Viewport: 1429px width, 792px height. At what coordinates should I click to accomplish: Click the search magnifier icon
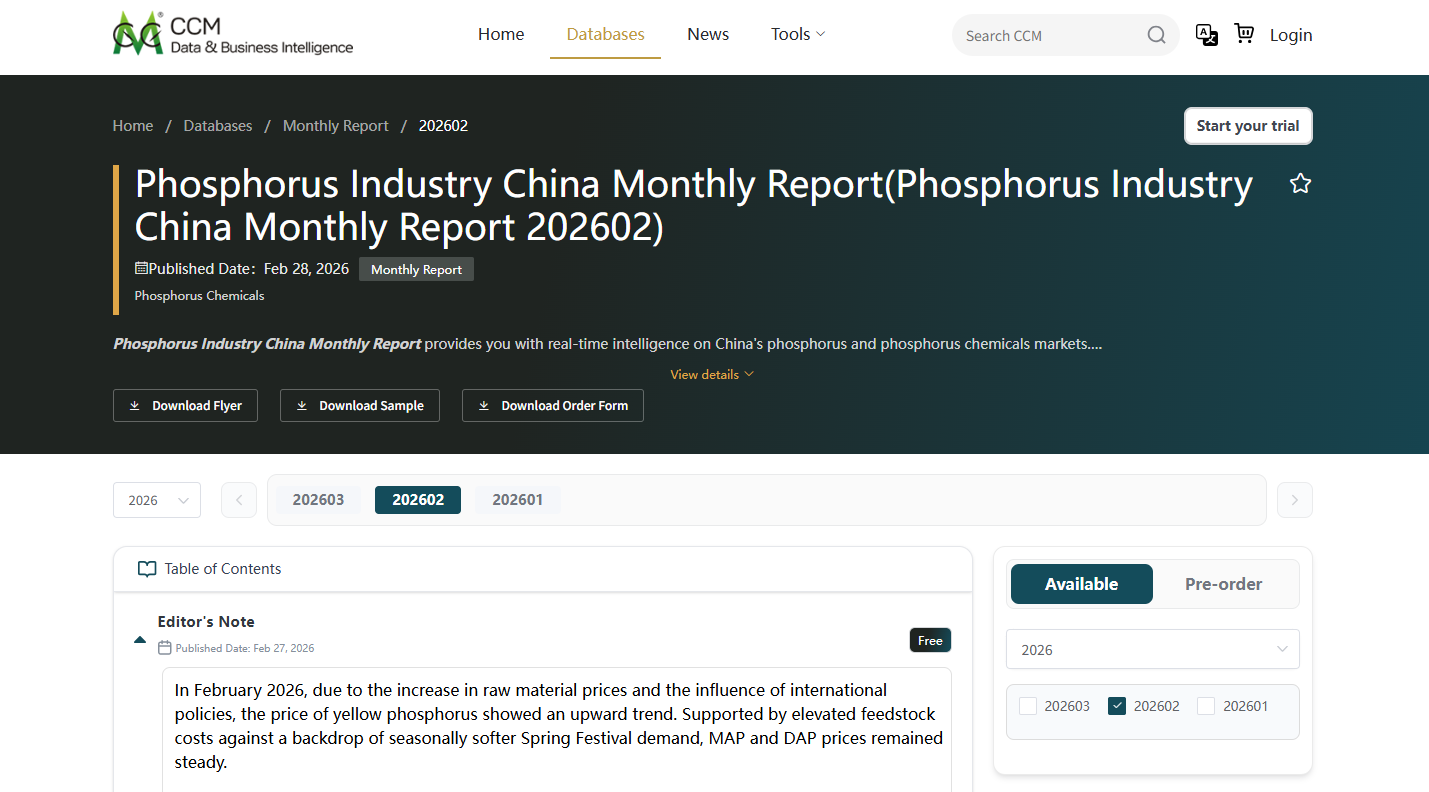click(1156, 34)
